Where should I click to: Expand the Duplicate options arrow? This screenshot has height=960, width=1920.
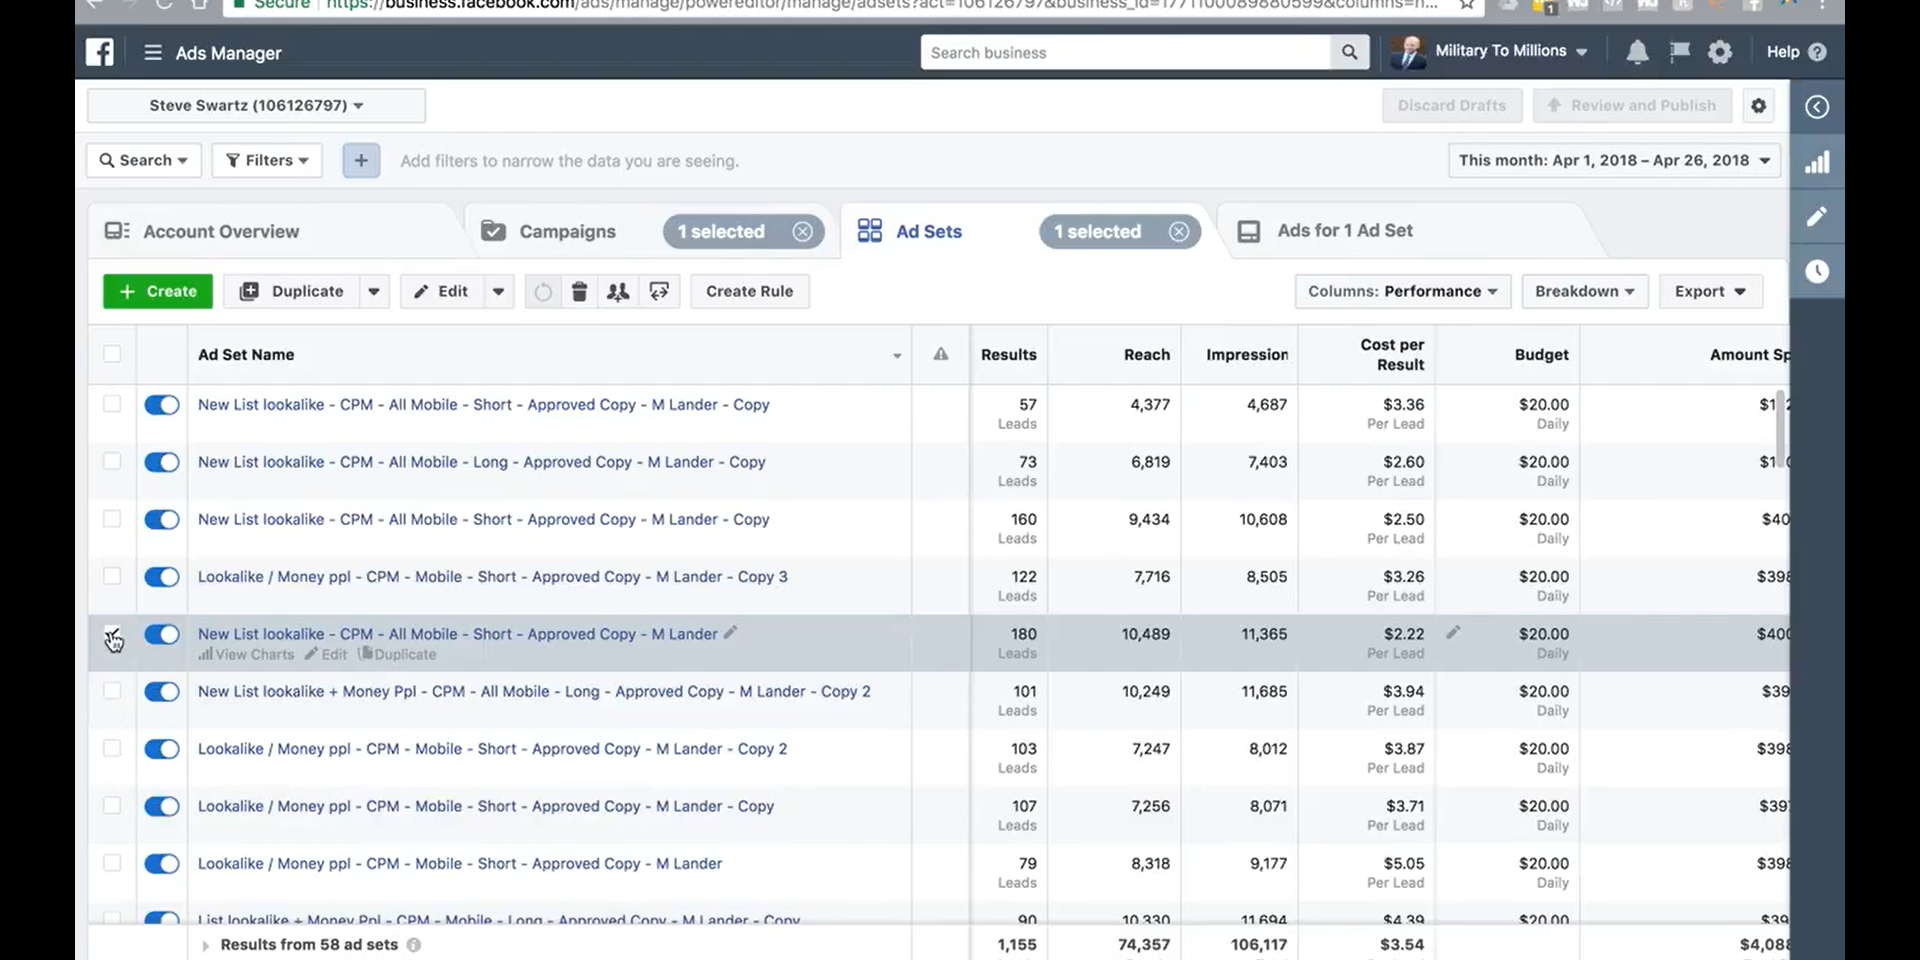pyautogui.click(x=374, y=291)
